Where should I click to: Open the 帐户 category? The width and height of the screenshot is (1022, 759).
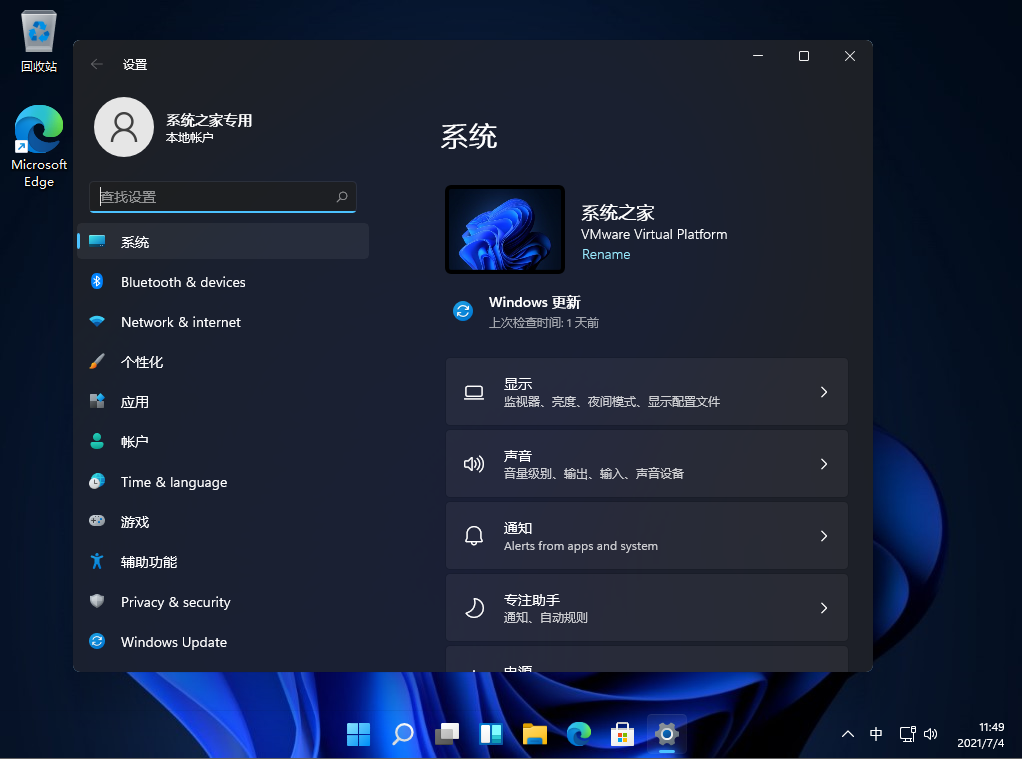click(223, 441)
